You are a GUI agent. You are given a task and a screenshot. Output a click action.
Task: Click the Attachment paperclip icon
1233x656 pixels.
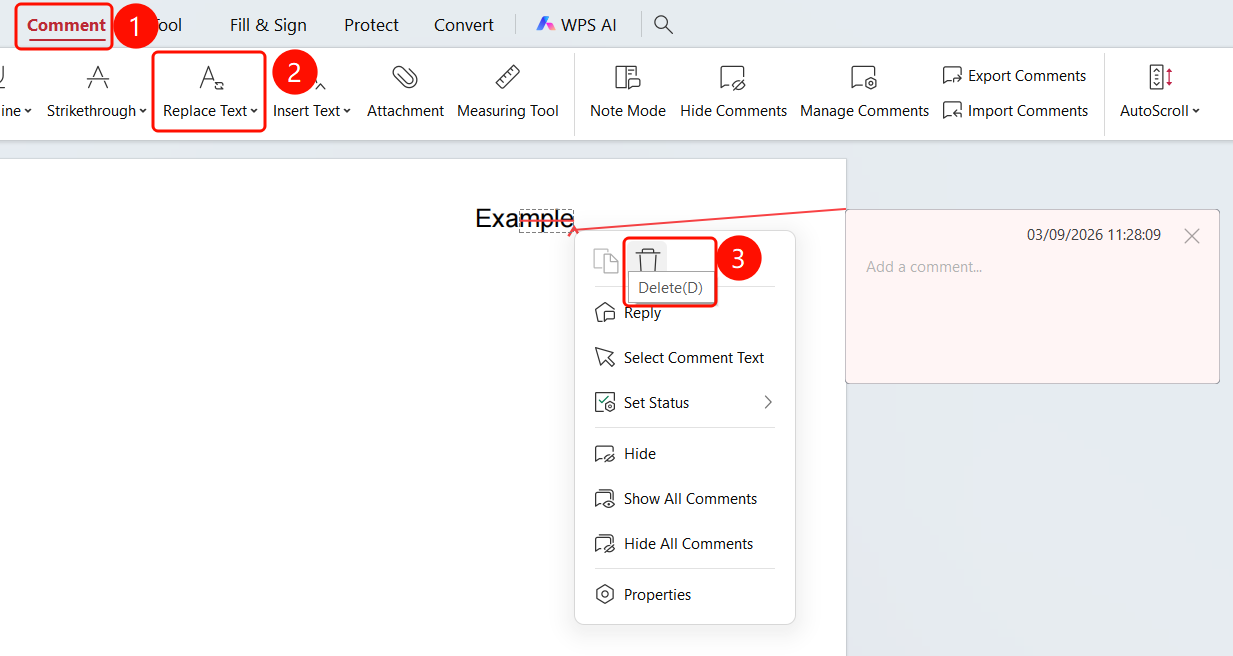(405, 77)
